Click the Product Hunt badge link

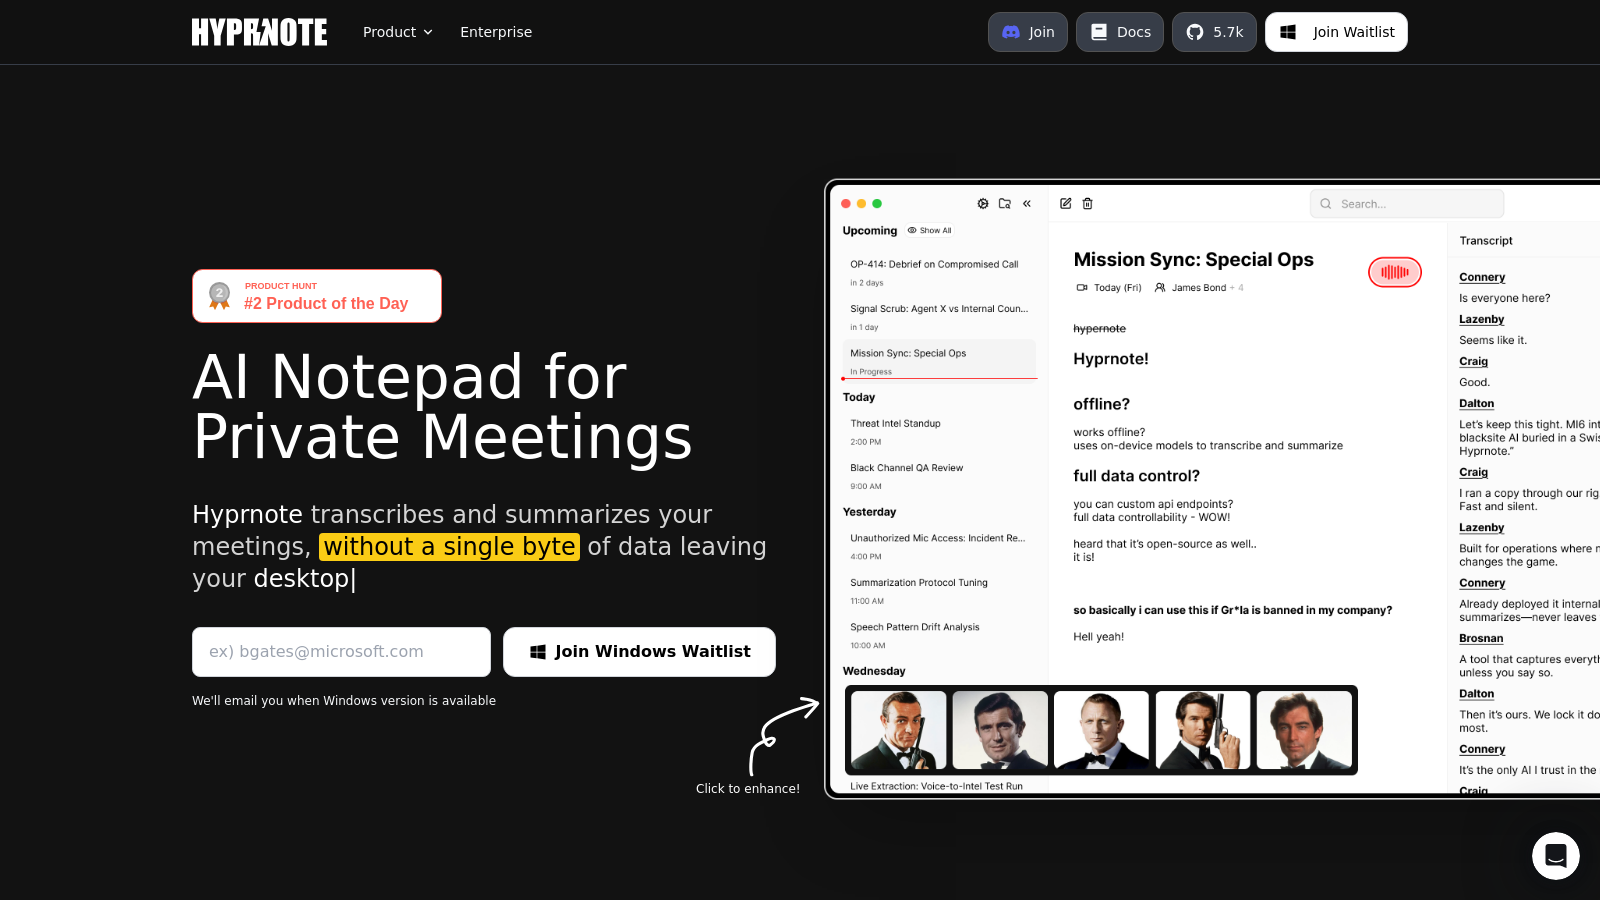point(316,295)
